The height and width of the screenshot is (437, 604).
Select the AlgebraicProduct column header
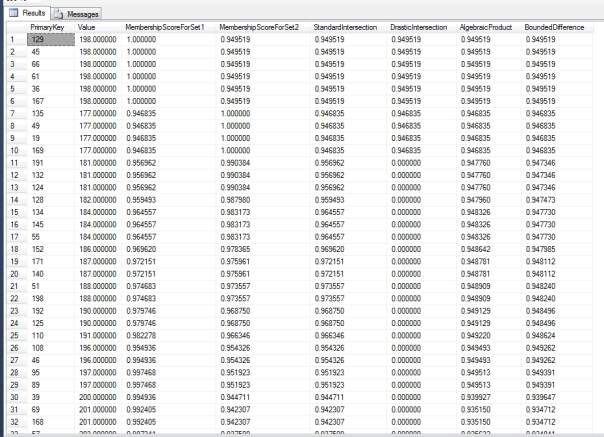click(488, 27)
